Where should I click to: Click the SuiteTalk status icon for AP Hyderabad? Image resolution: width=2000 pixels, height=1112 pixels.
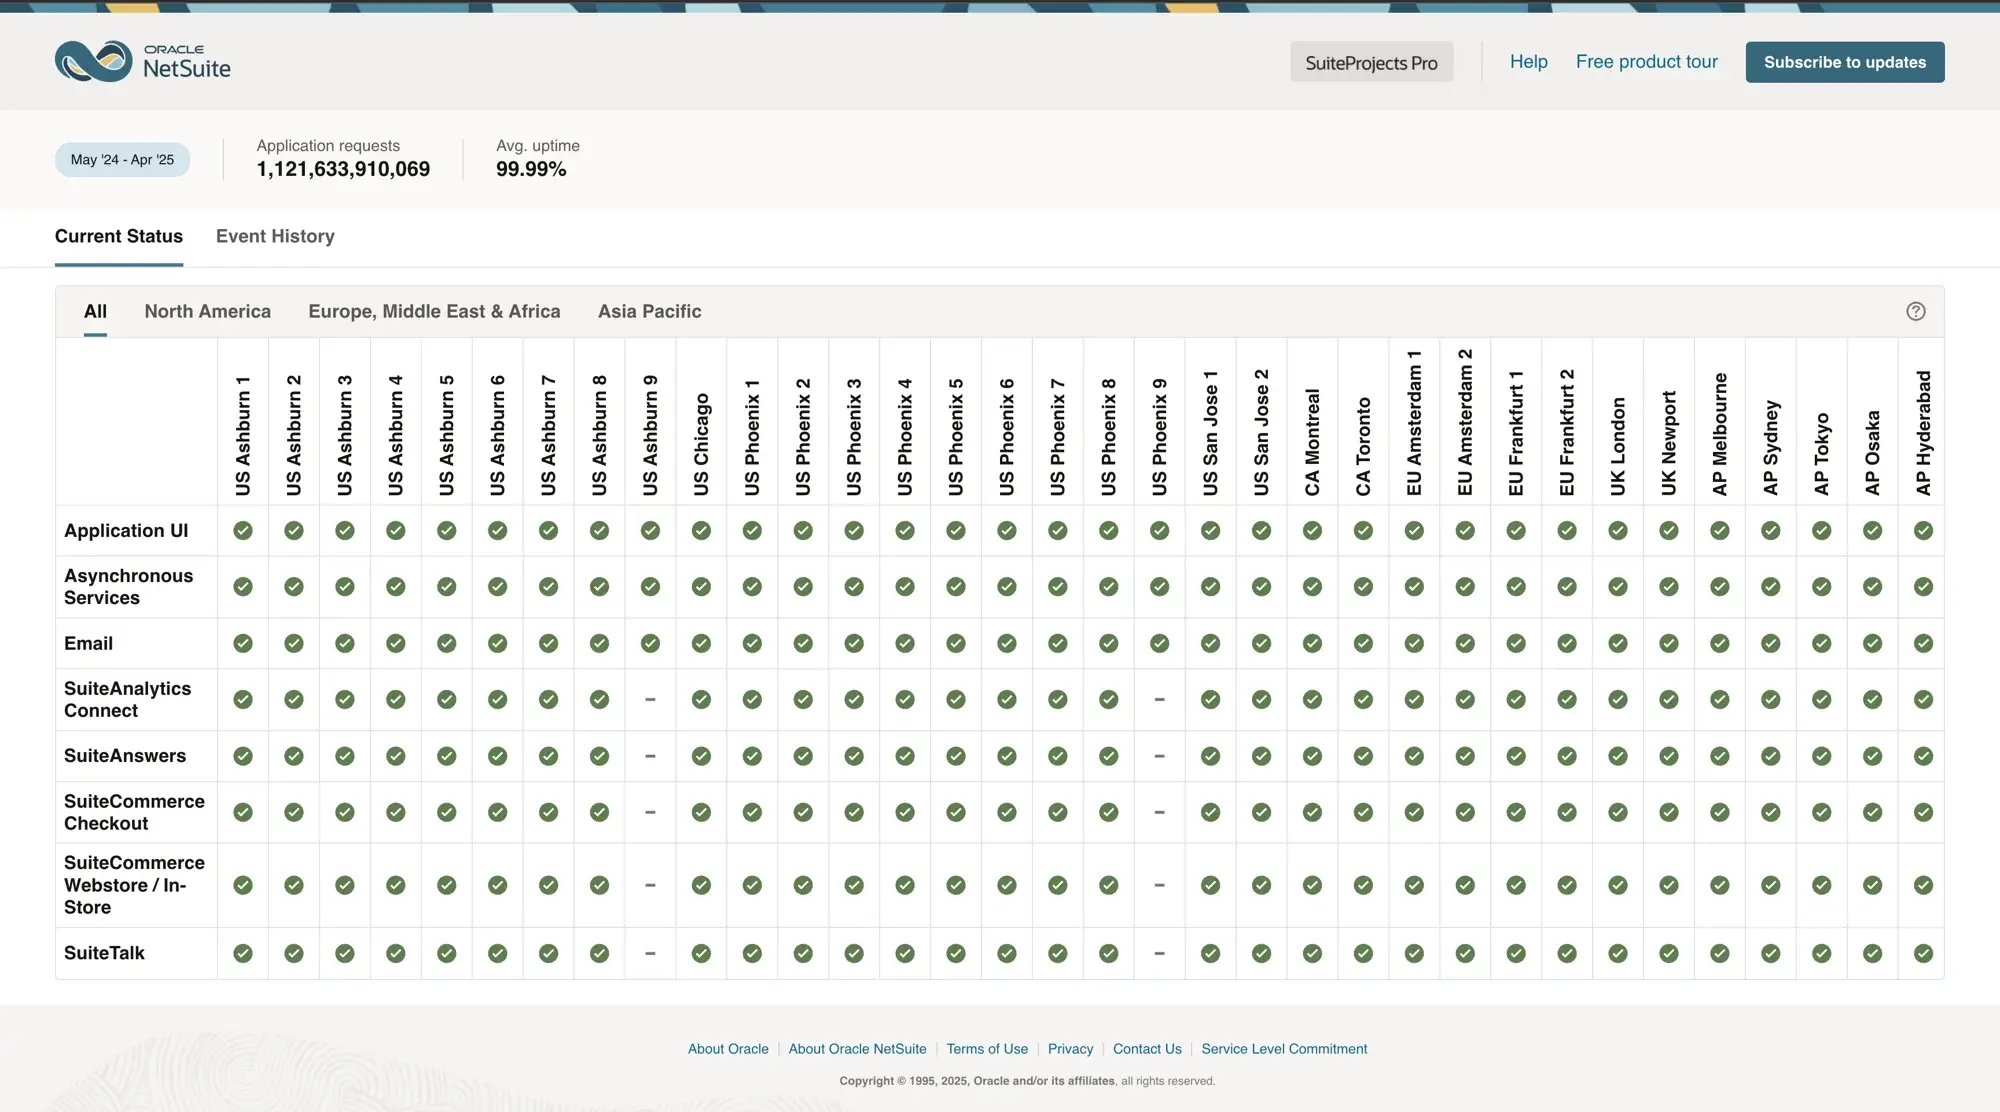point(1922,953)
